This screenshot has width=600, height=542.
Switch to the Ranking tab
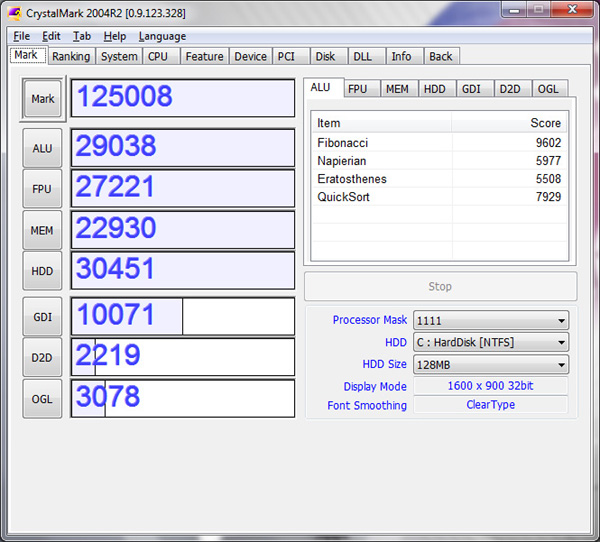tap(71, 56)
